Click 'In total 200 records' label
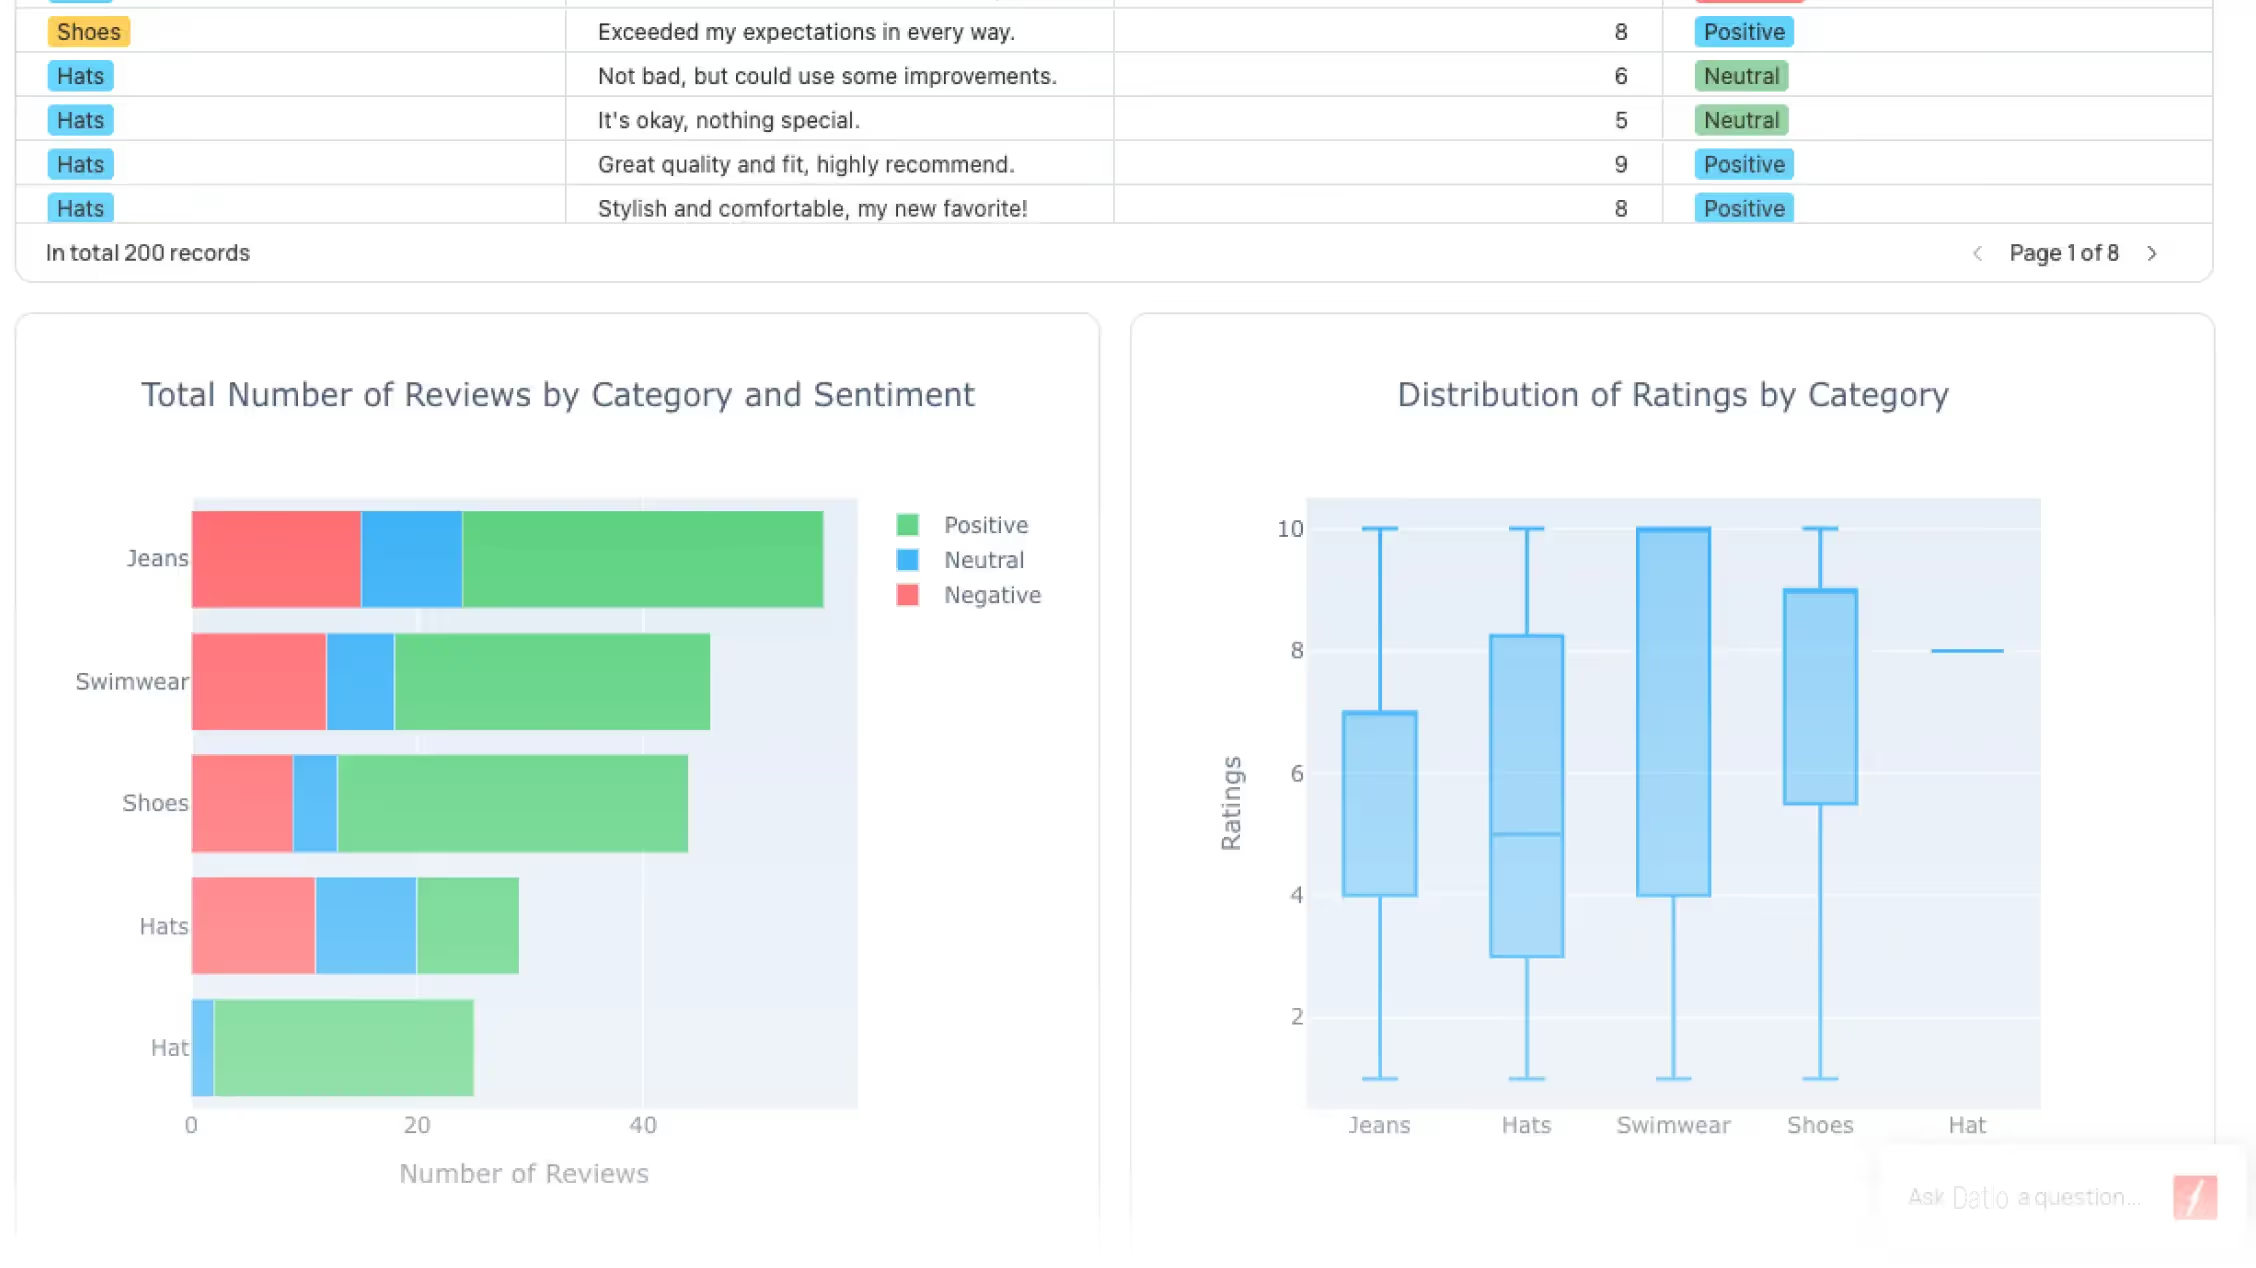This screenshot has height=1268, width=2256. 148,253
